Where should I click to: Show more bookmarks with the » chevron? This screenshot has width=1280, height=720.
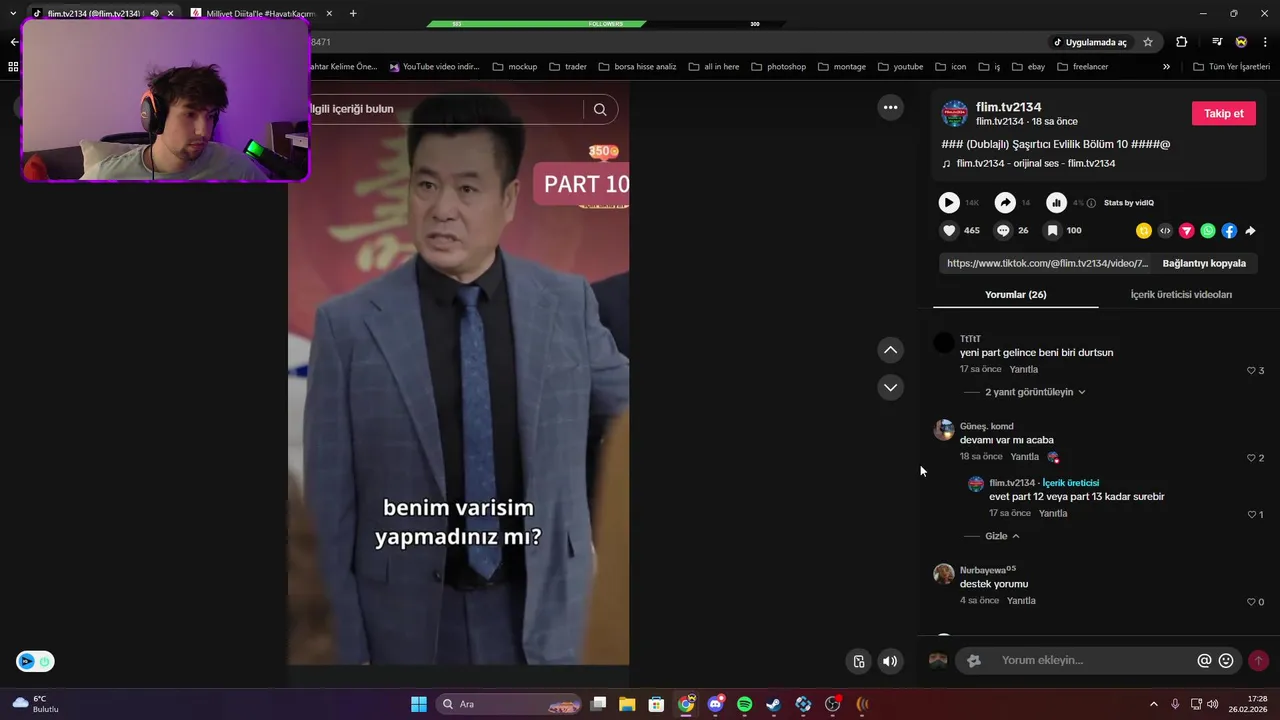coord(1166,67)
